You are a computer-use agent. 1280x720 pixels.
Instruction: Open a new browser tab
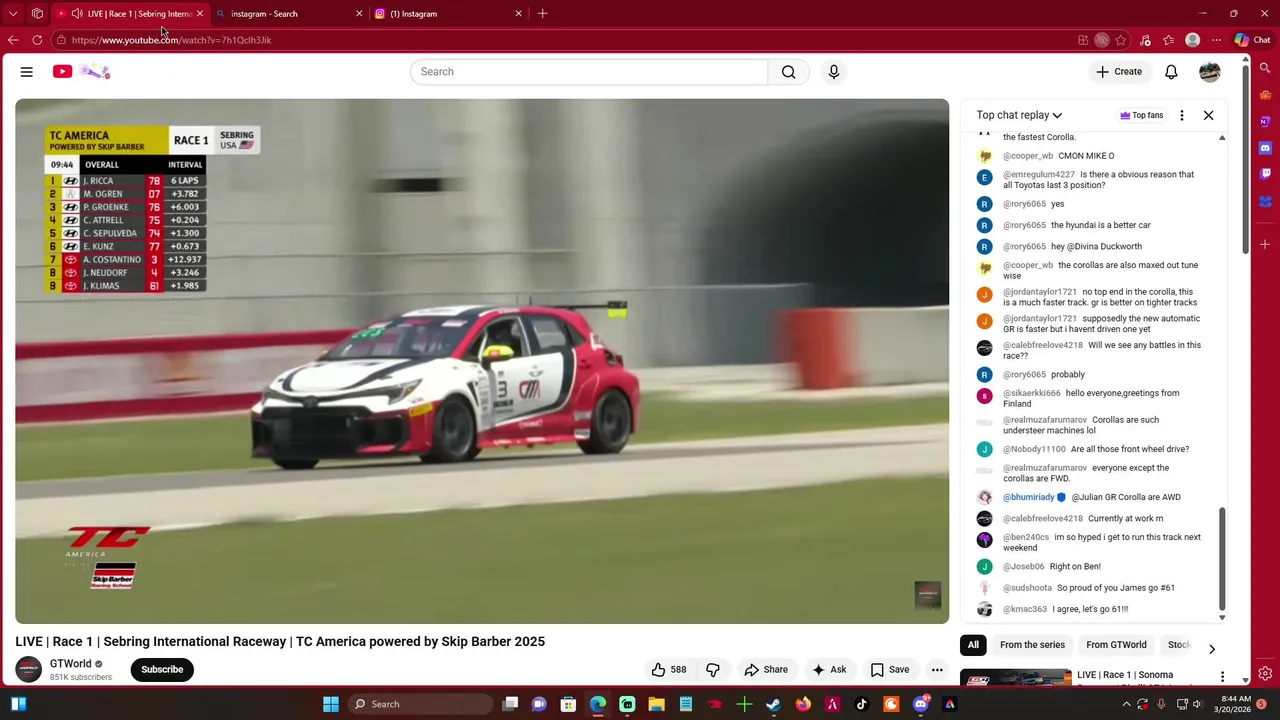[542, 14]
